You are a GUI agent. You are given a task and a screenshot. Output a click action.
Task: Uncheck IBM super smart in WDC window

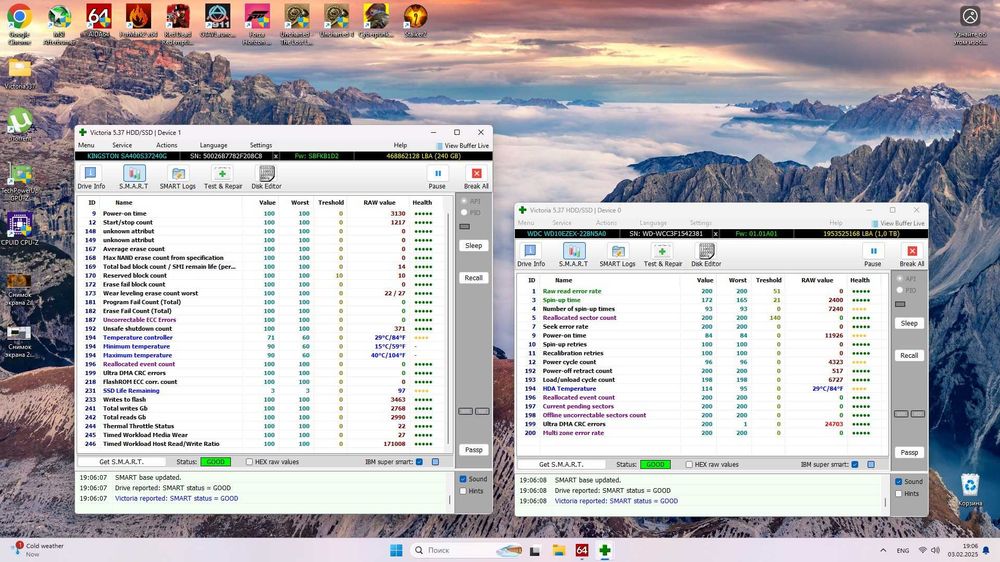[x=857, y=464]
